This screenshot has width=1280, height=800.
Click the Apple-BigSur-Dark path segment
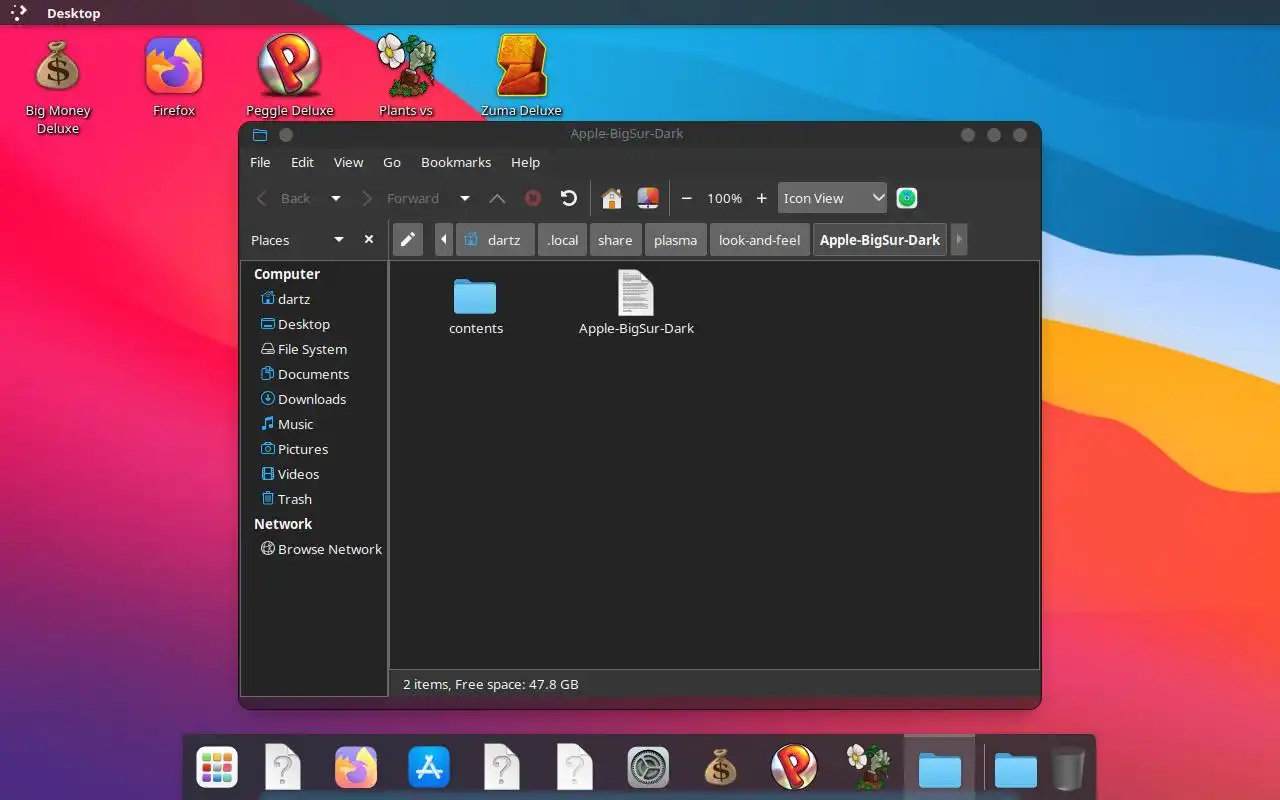click(880, 240)
